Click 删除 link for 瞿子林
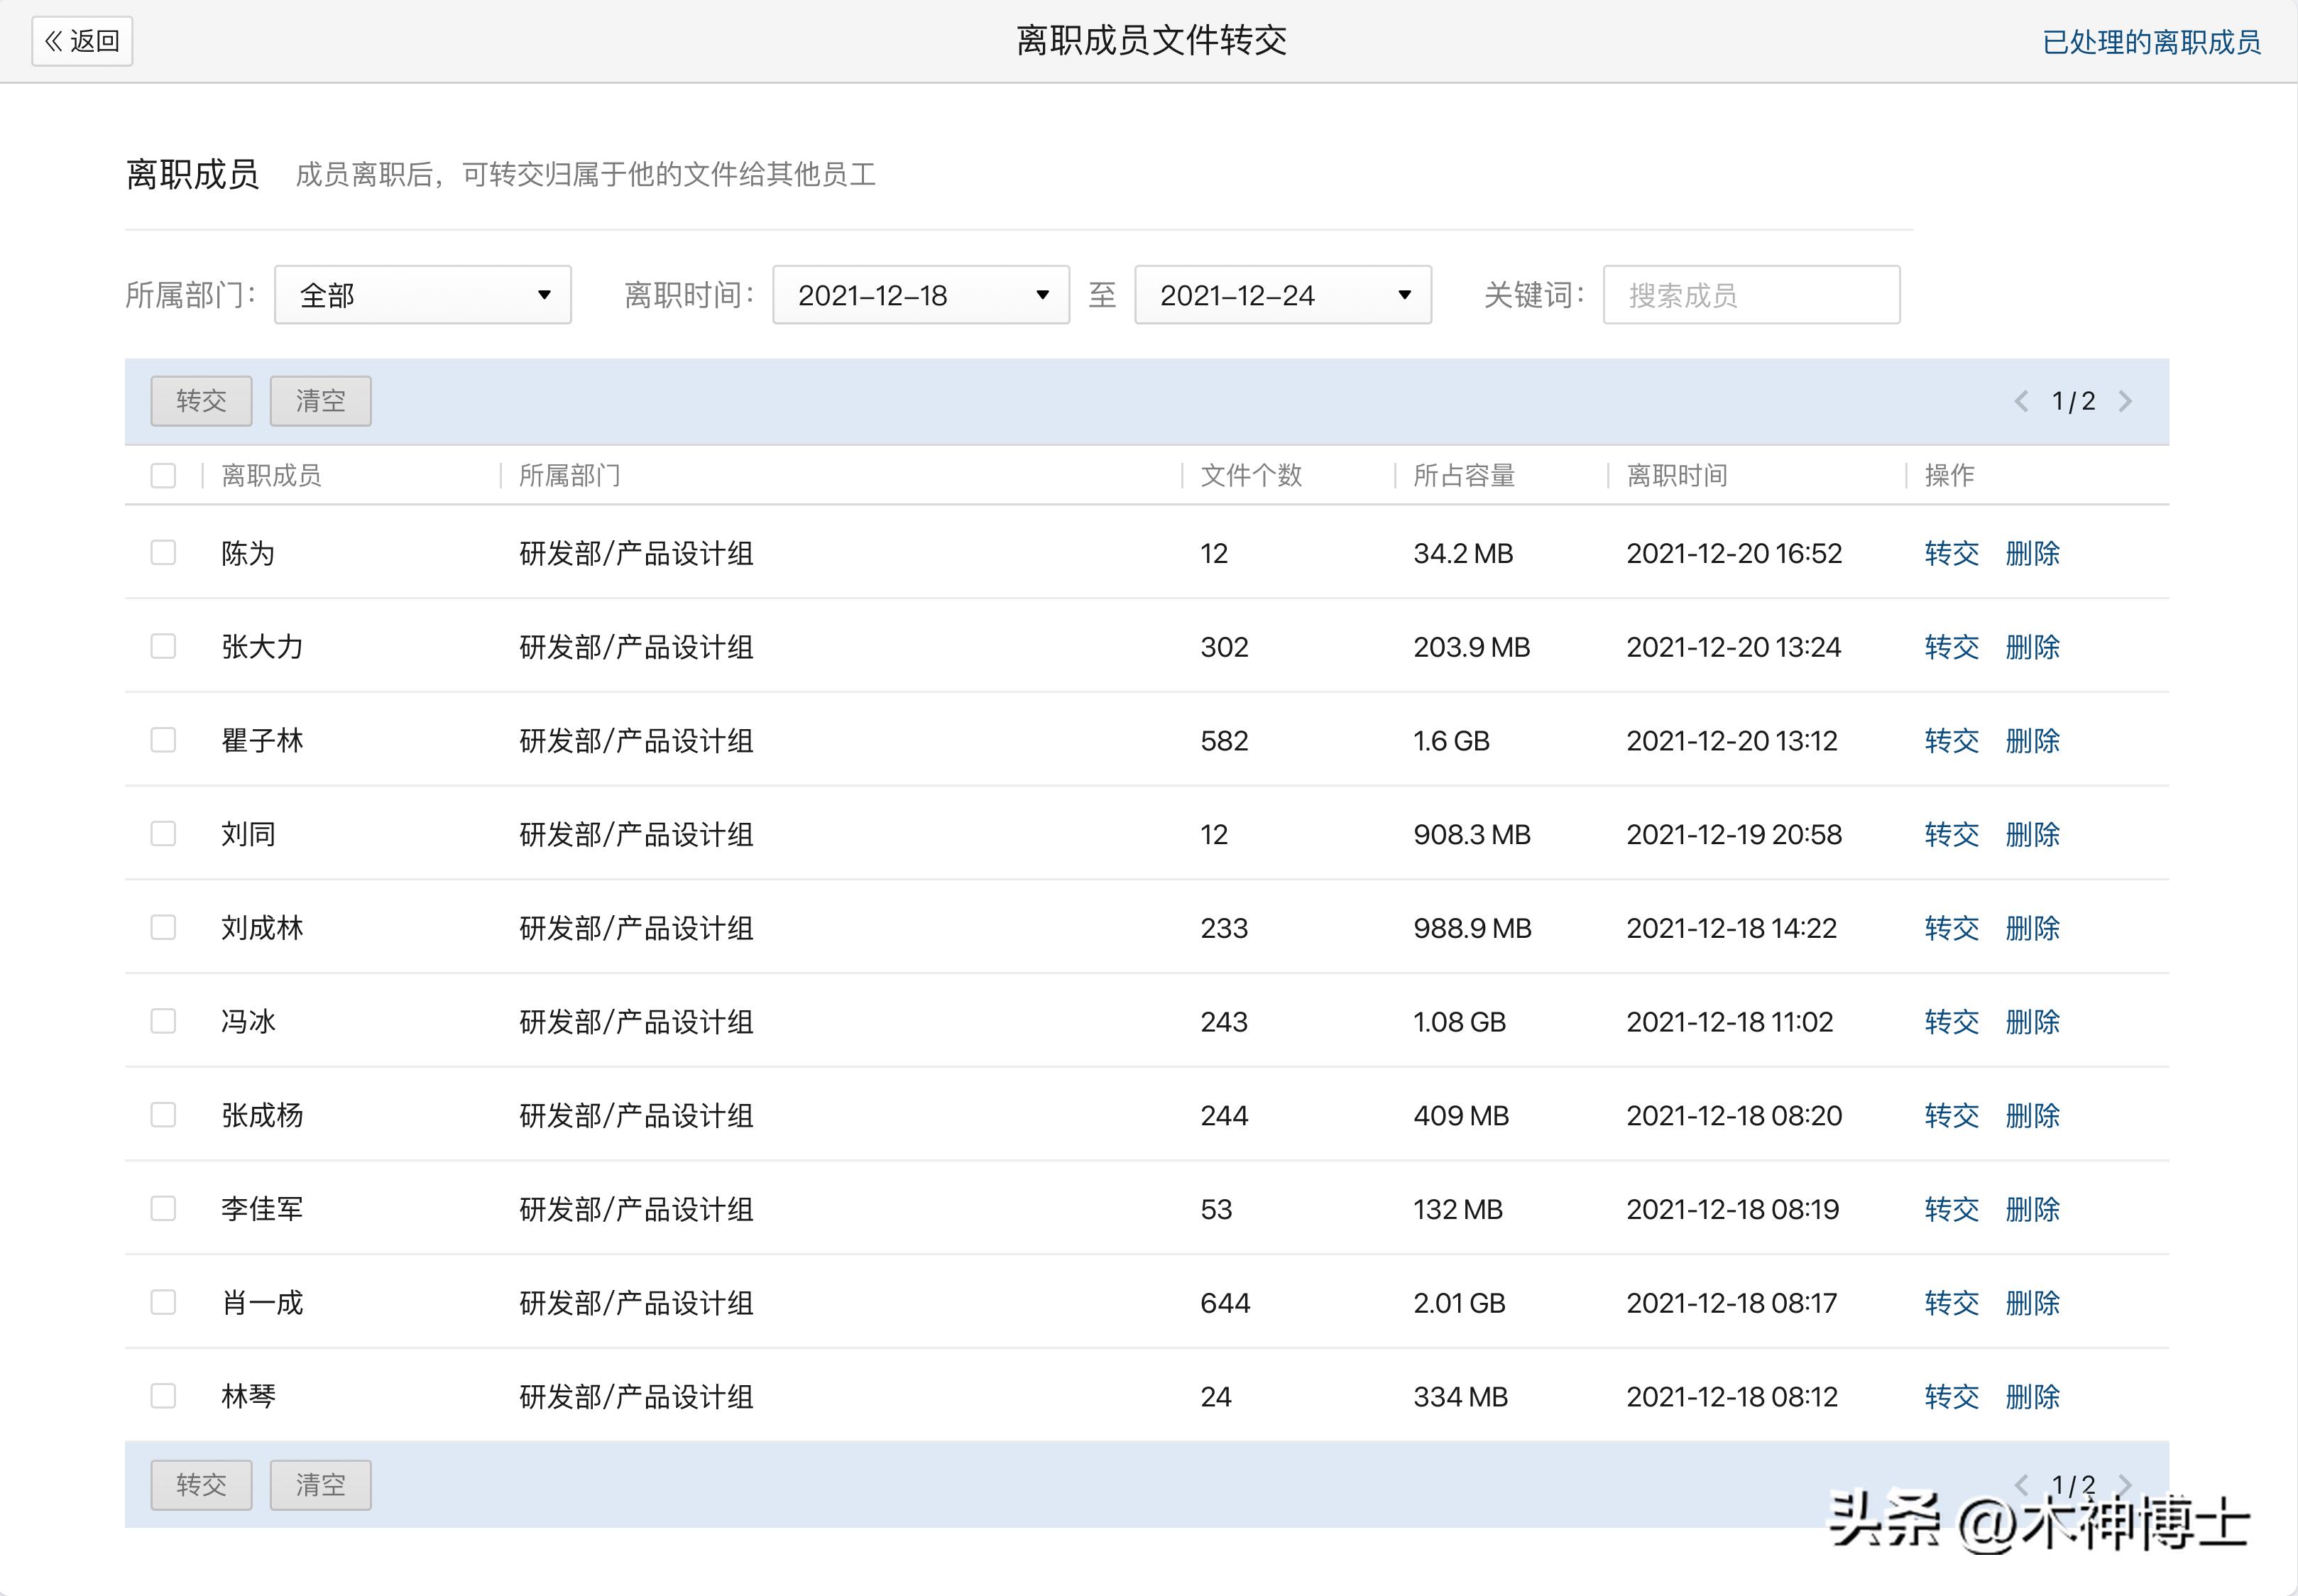Viewport: 2298px width, 1596px height. (2034, 740)
